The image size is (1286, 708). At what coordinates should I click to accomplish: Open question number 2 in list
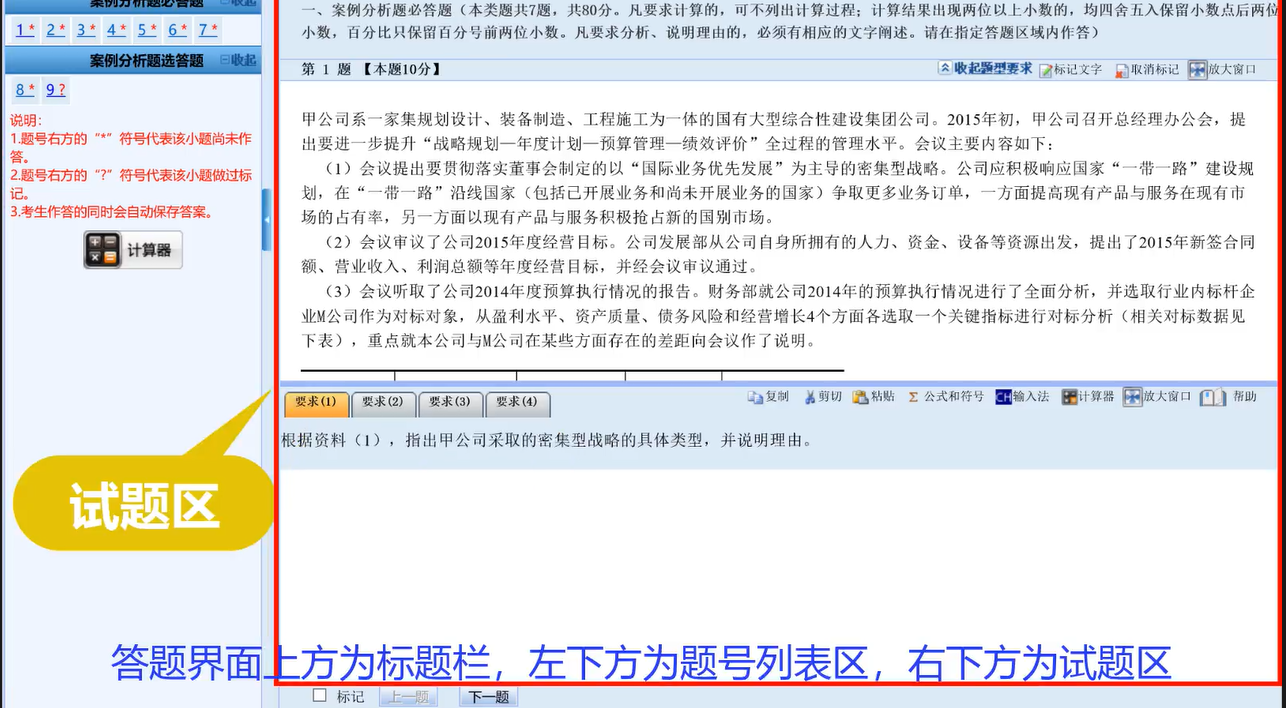click(55, 29)
